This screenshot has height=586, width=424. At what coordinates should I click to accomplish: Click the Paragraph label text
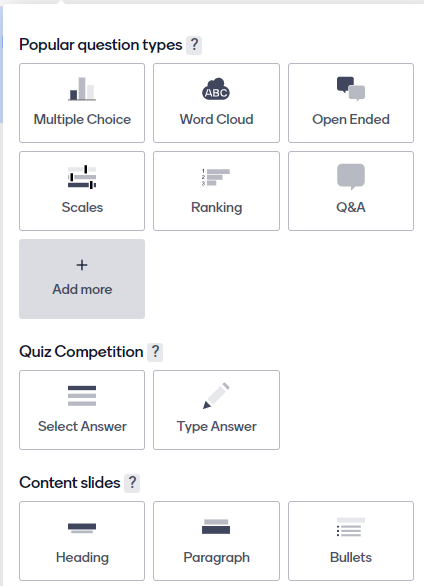pyautogui.click(x=216, y=558)
